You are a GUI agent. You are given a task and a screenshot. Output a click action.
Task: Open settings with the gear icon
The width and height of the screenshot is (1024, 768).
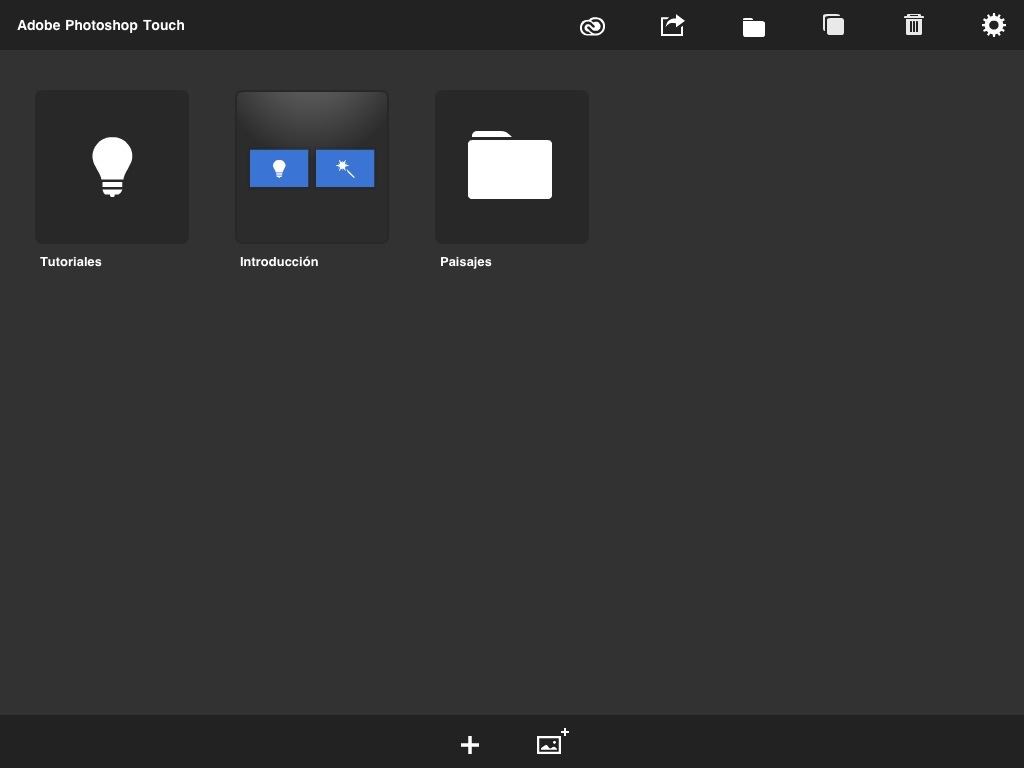tap(993, 25)
